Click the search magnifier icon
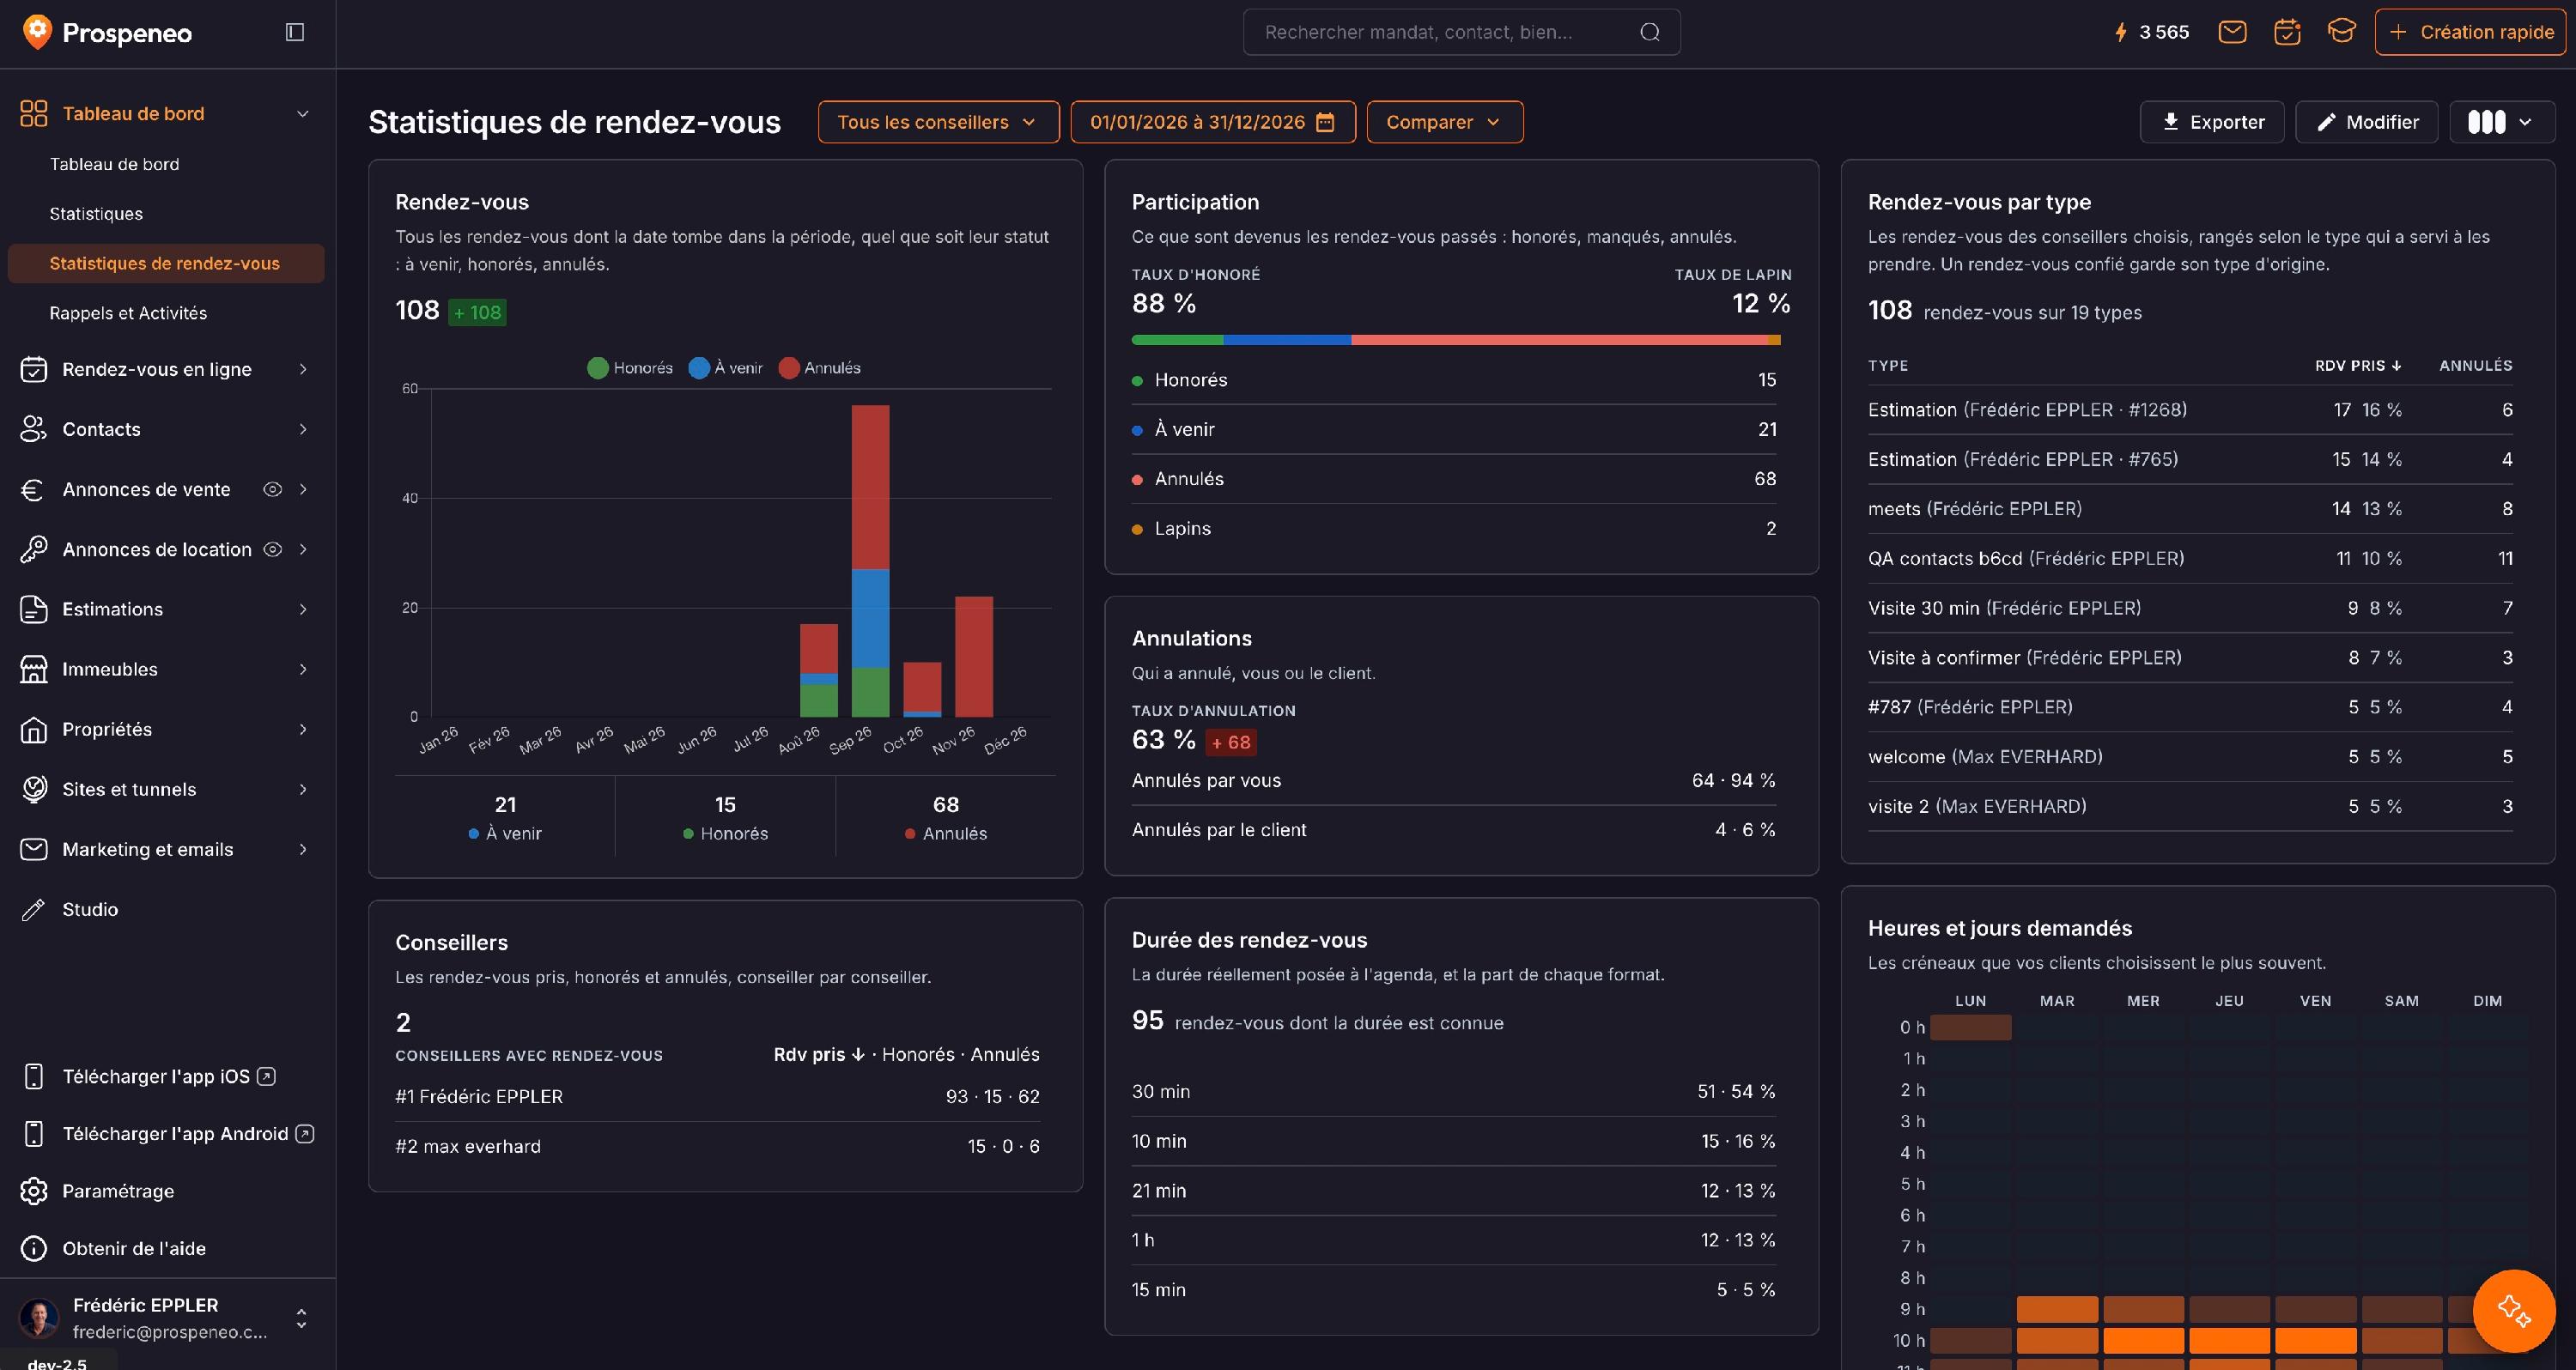This screenshot has height=1370, width=2576. click(1650, 32)
